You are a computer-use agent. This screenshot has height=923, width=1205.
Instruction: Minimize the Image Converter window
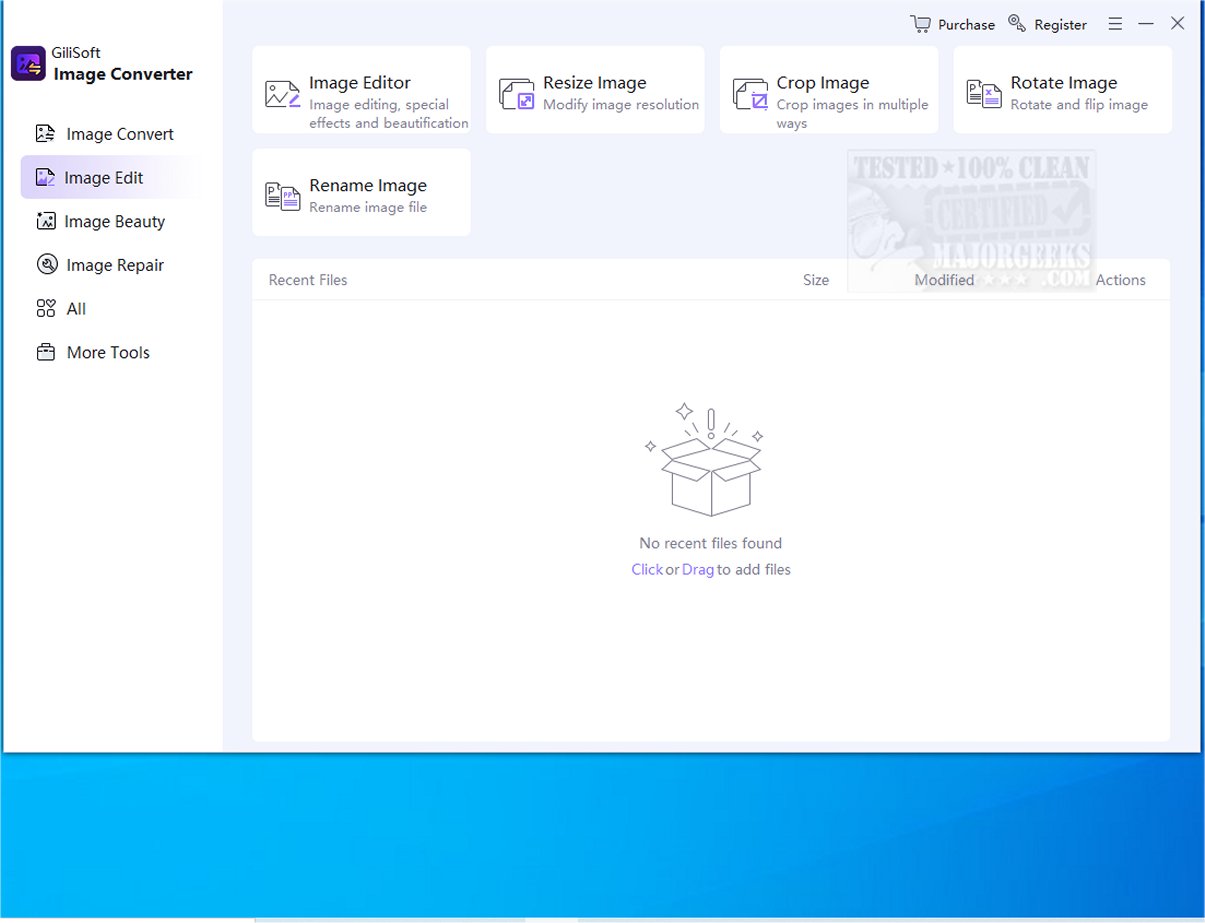[x=1146, y=24]
